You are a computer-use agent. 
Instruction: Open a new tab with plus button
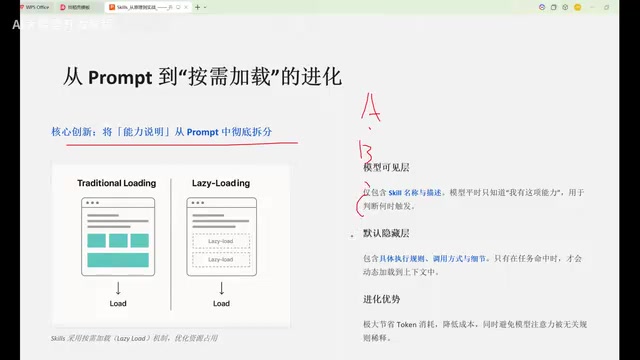[198, 7]
